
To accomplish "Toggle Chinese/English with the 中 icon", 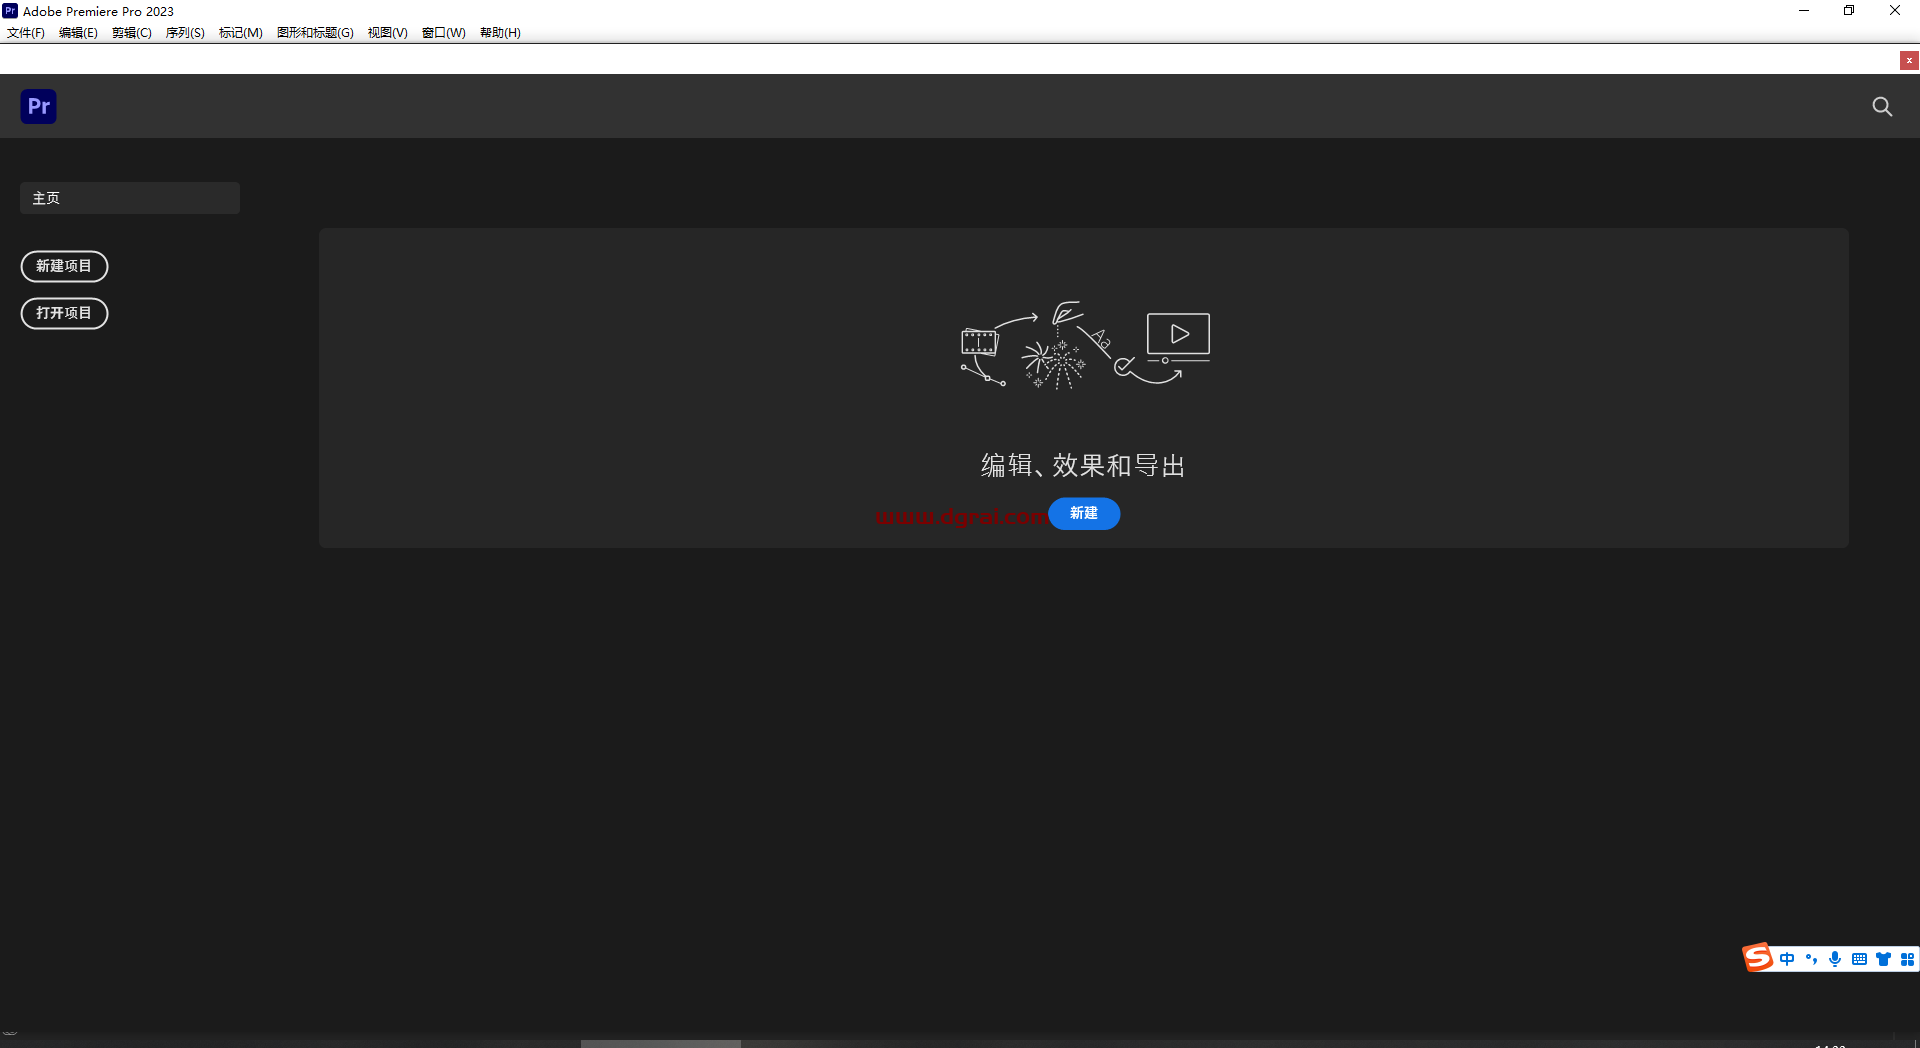I will [x=1789, y=959].
